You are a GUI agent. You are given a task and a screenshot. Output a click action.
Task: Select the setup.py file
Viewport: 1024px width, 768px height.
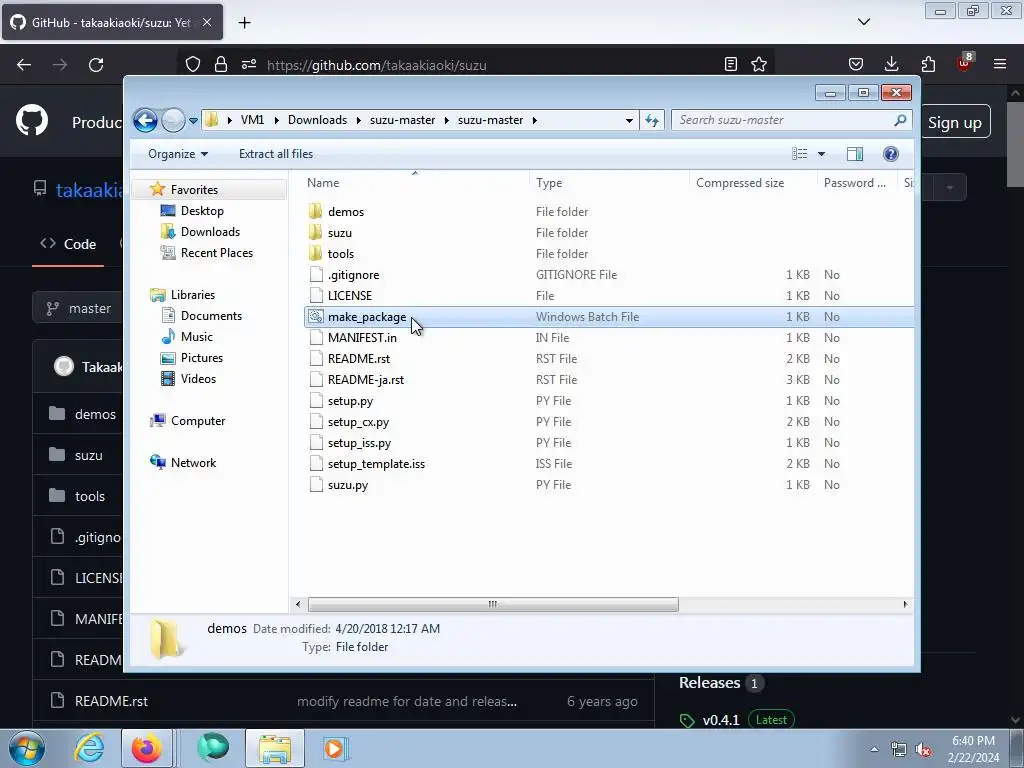pos(350,401)
